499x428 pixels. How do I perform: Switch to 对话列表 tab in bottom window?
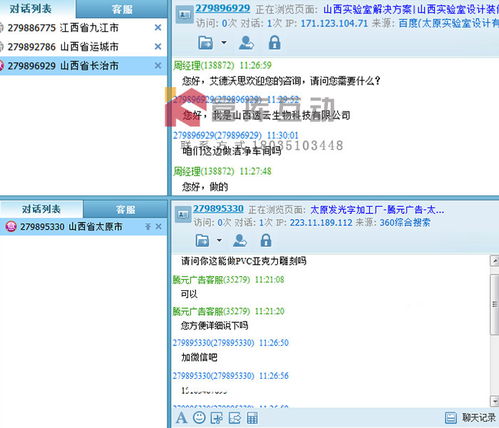41,209
